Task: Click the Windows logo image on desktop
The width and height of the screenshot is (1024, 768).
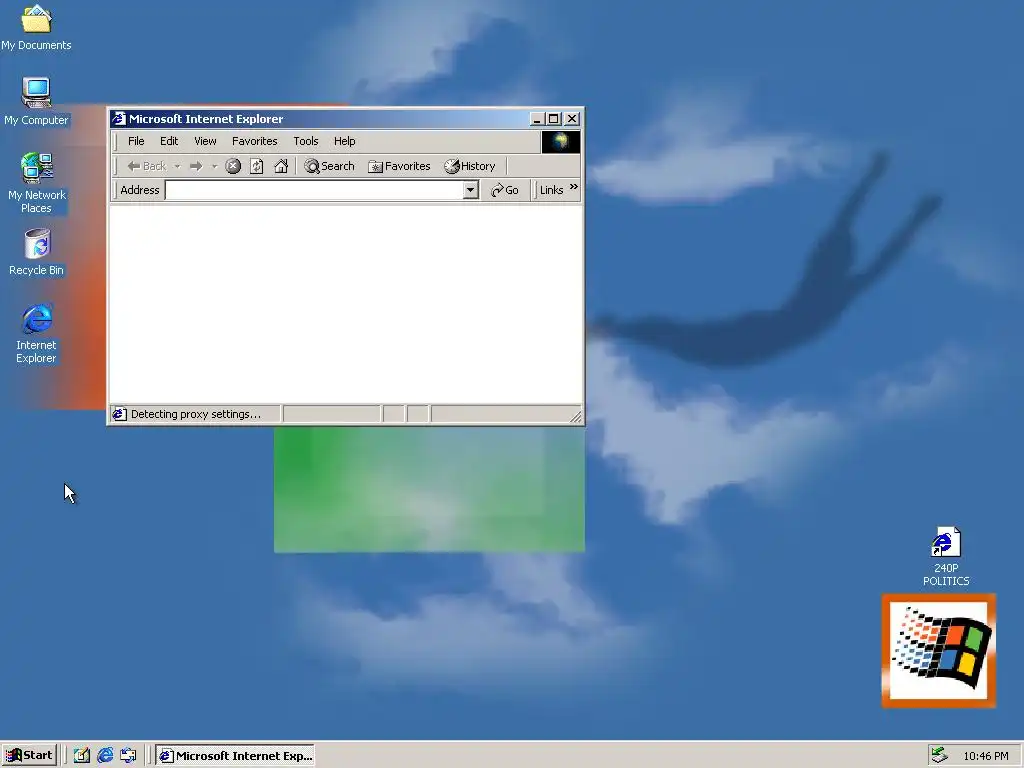Action: (938, 650)
